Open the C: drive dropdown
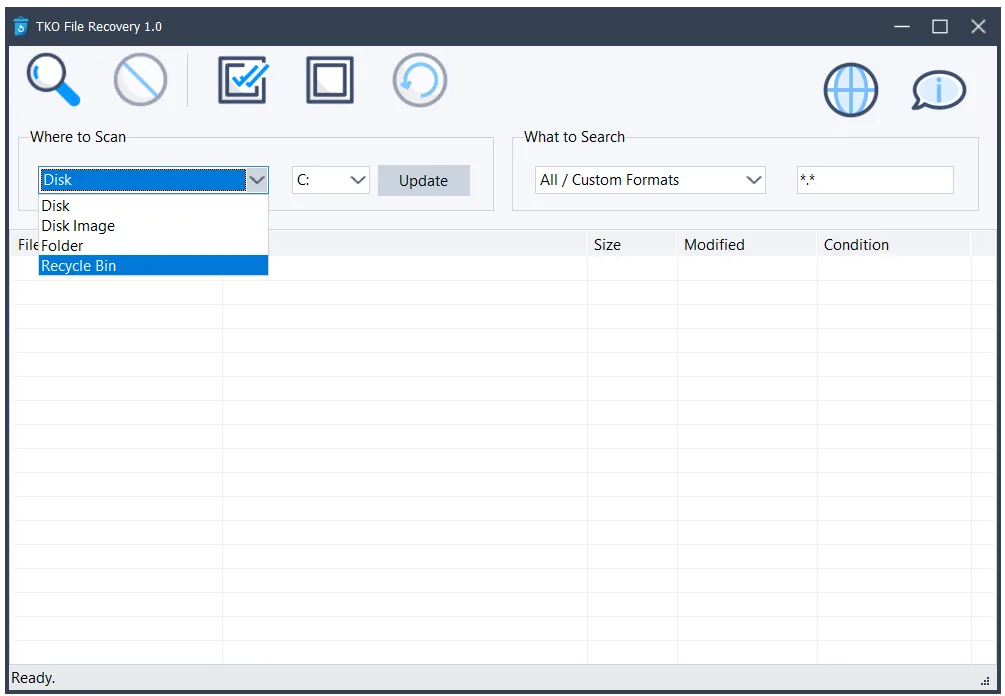 pyautogui.click(x=331, y=180)
